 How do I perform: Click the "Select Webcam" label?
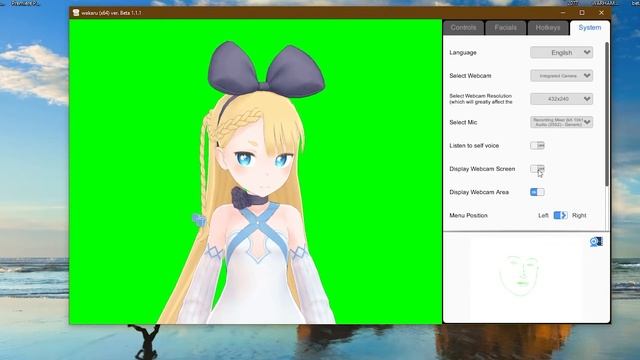point(470,76)
